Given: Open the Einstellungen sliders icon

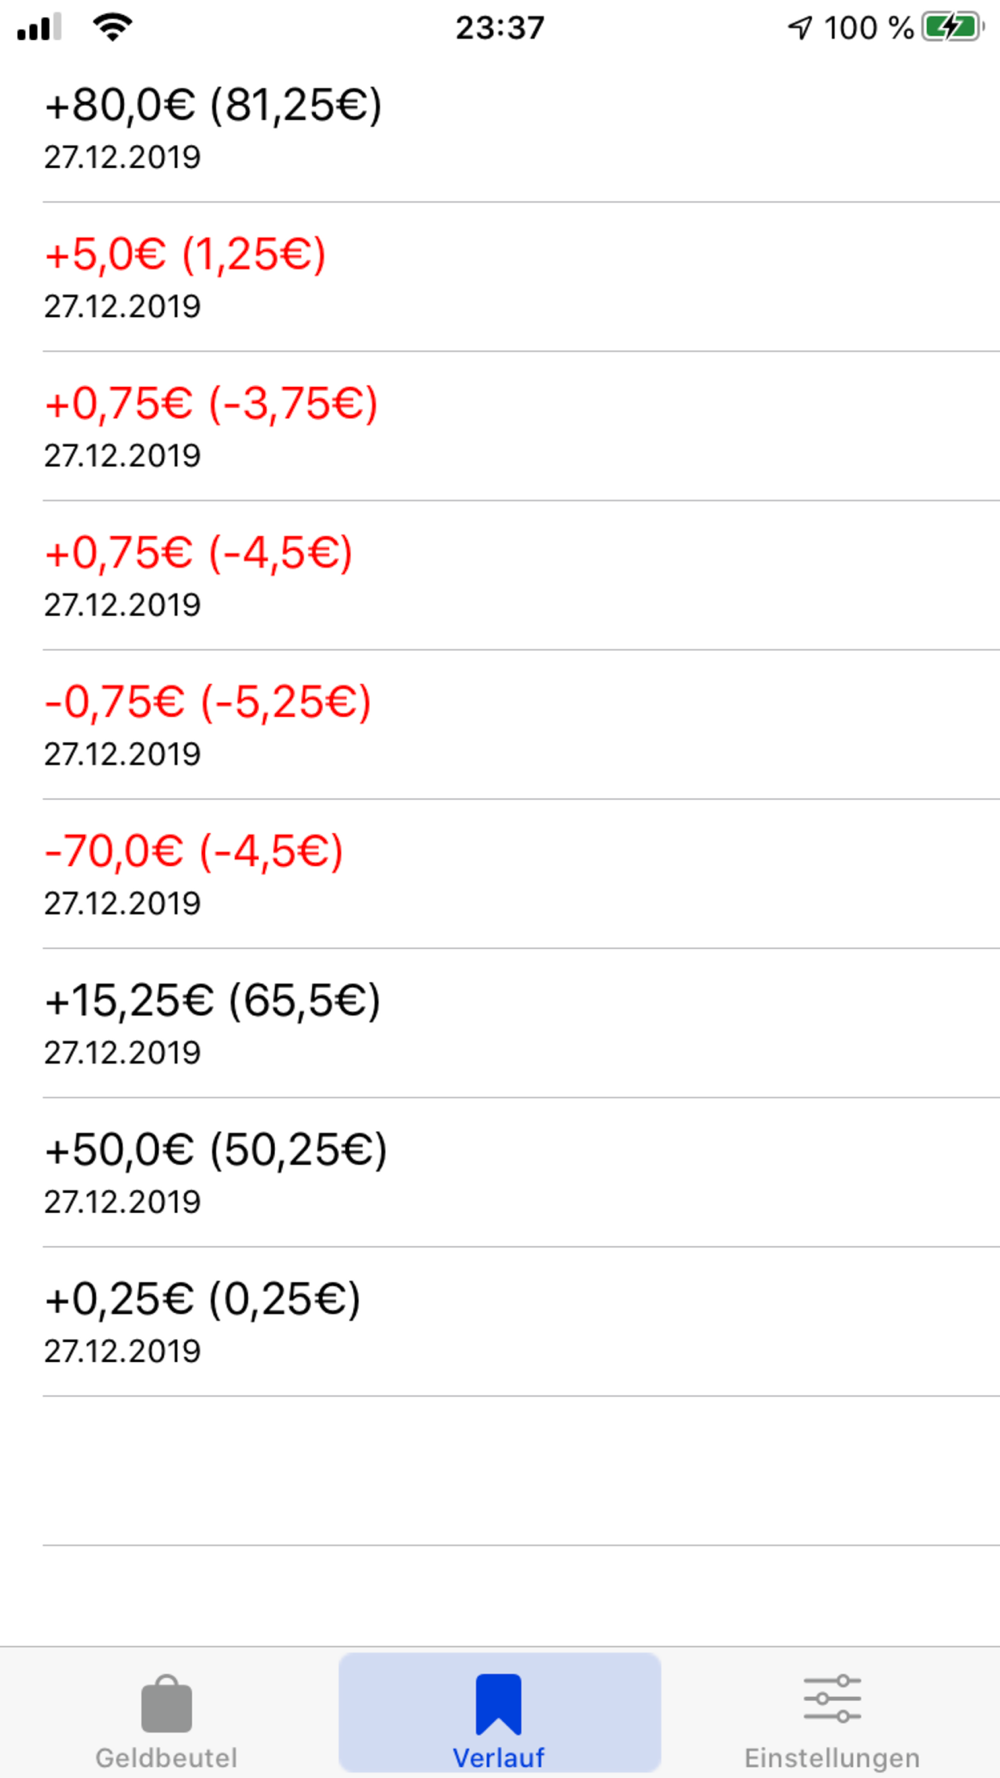Looking at the screenshot, I should pos(832,1699).
